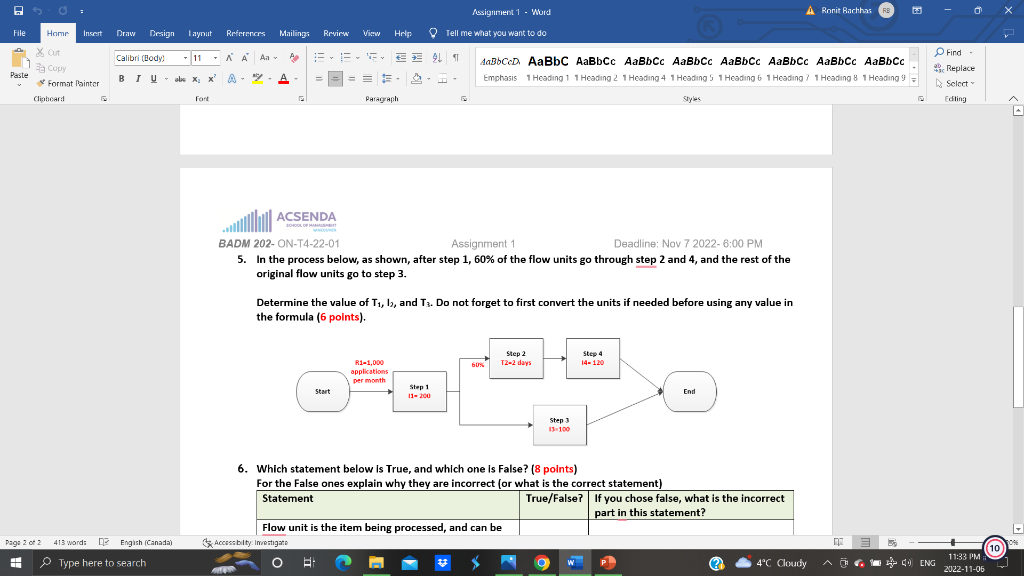Viewport: 1024px width, 576px height.
Task: Open the font size dropdown
Action: tap(216, 58)
